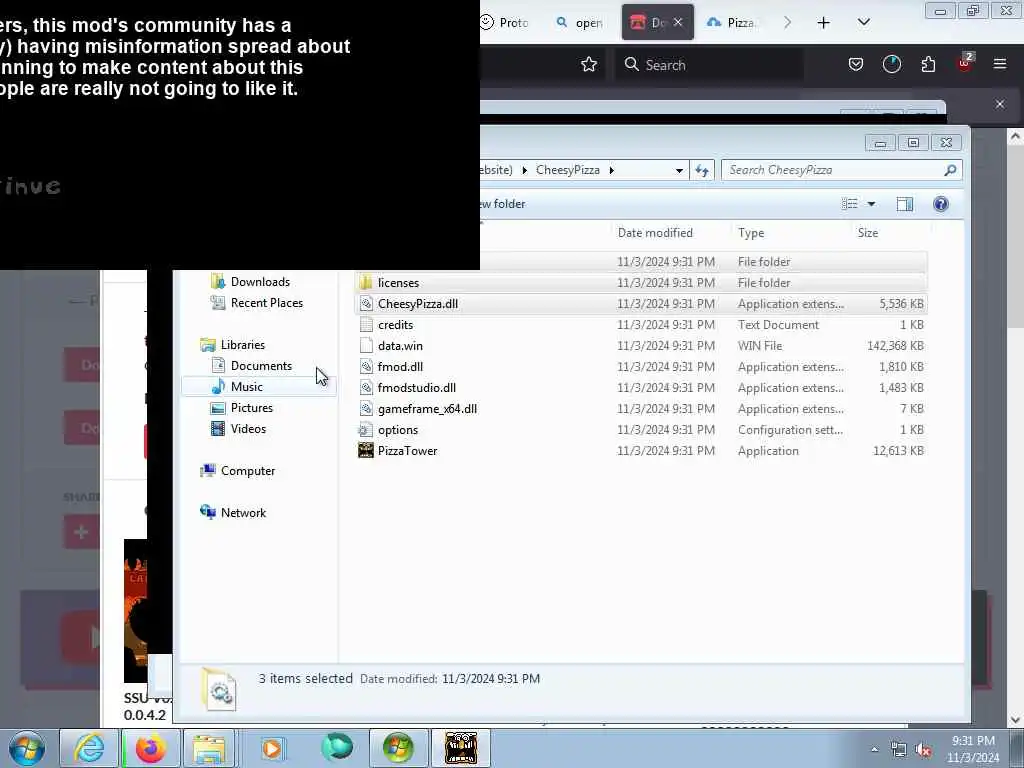Viewport: 1024px width, 768px height.
Task: Select Network in navigation pane
Action: 233,513
